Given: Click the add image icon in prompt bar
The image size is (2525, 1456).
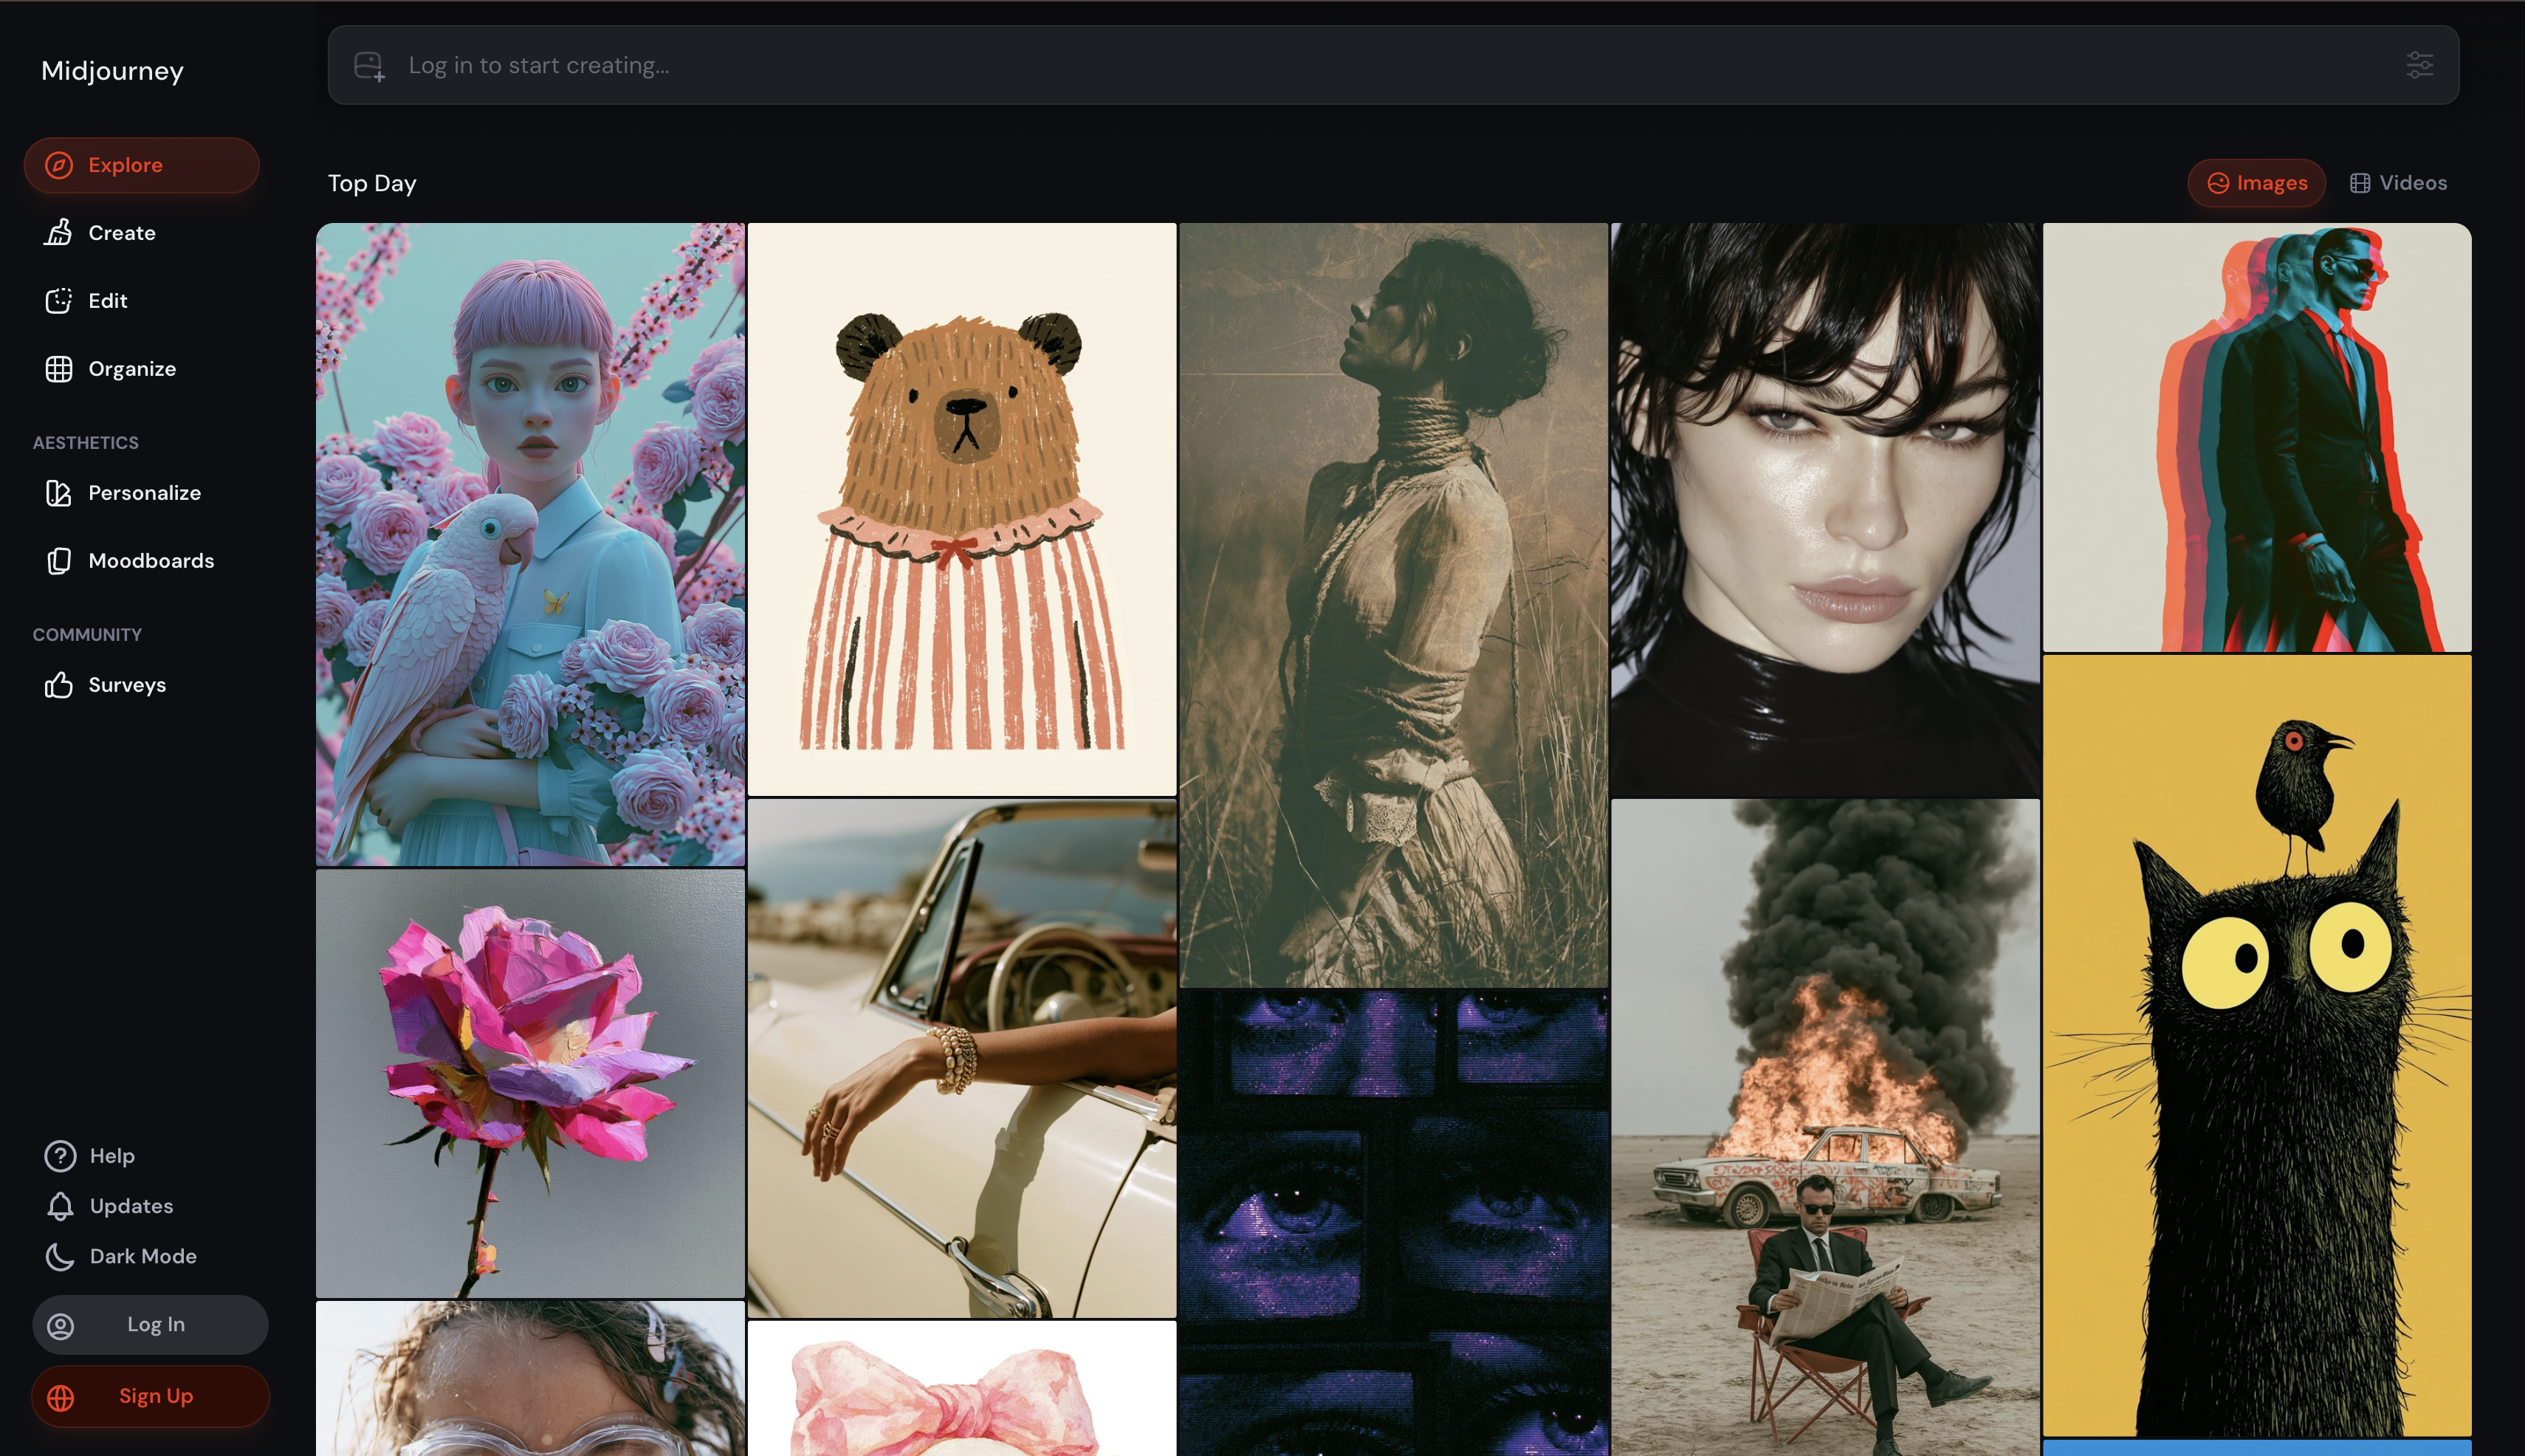Looking at the screenshot, I should point(369,66).
